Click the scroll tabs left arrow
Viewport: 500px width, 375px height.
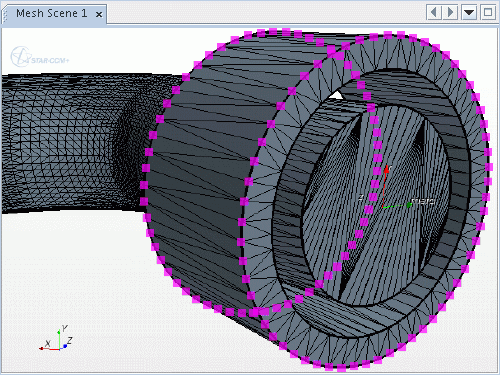434,13
